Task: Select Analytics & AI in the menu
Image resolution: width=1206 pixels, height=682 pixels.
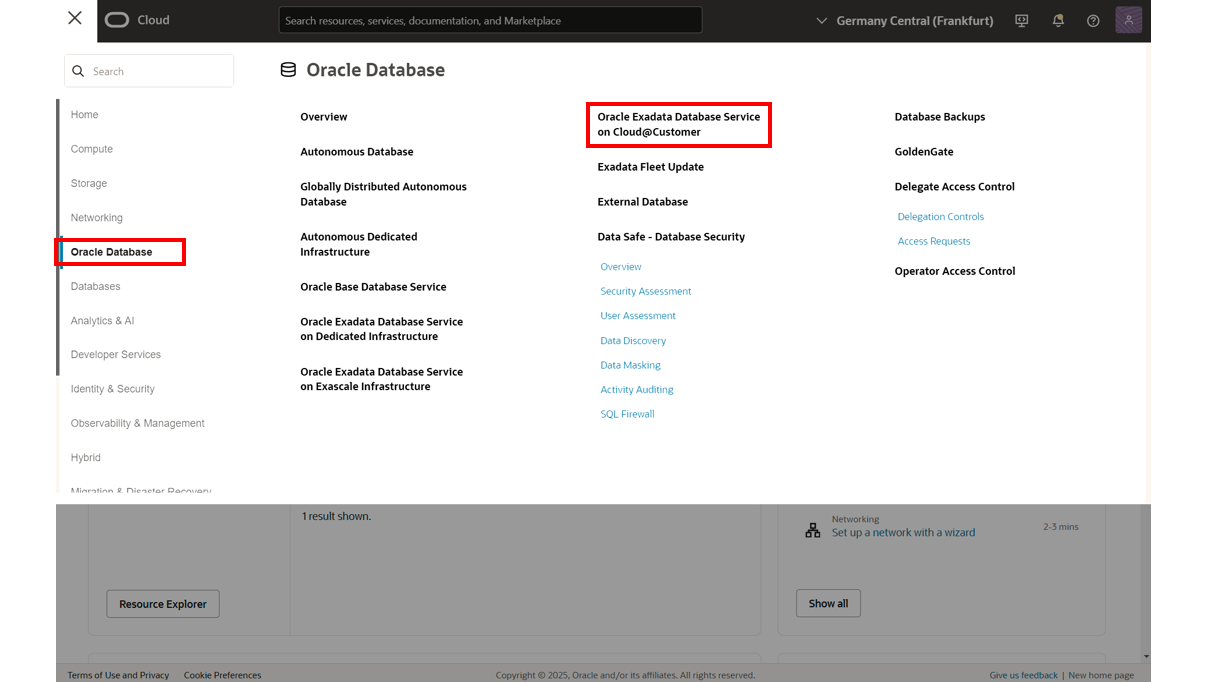Action: coord(102,321)
